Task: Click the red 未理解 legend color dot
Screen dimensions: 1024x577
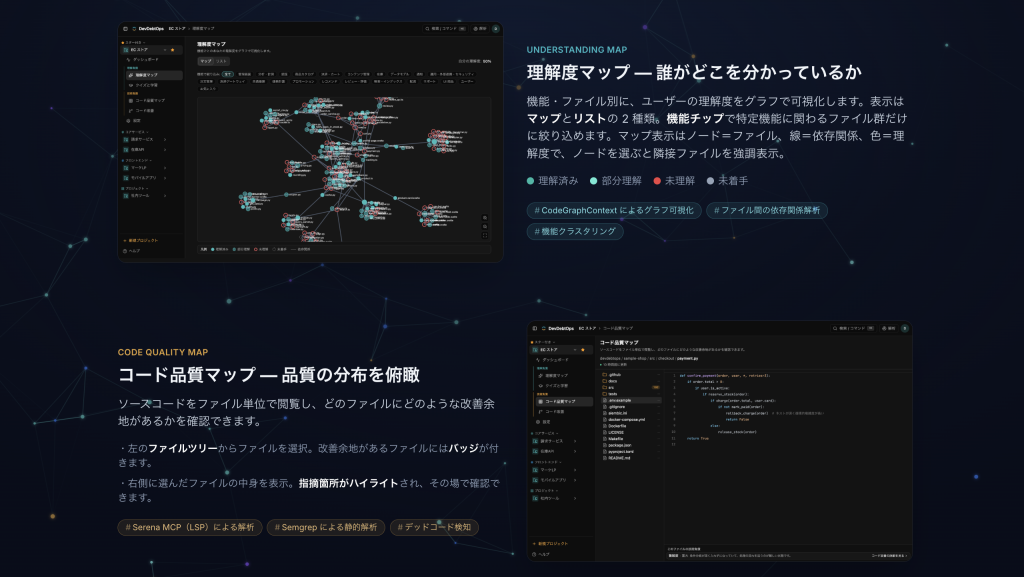Action: click(x=657, y=181)
